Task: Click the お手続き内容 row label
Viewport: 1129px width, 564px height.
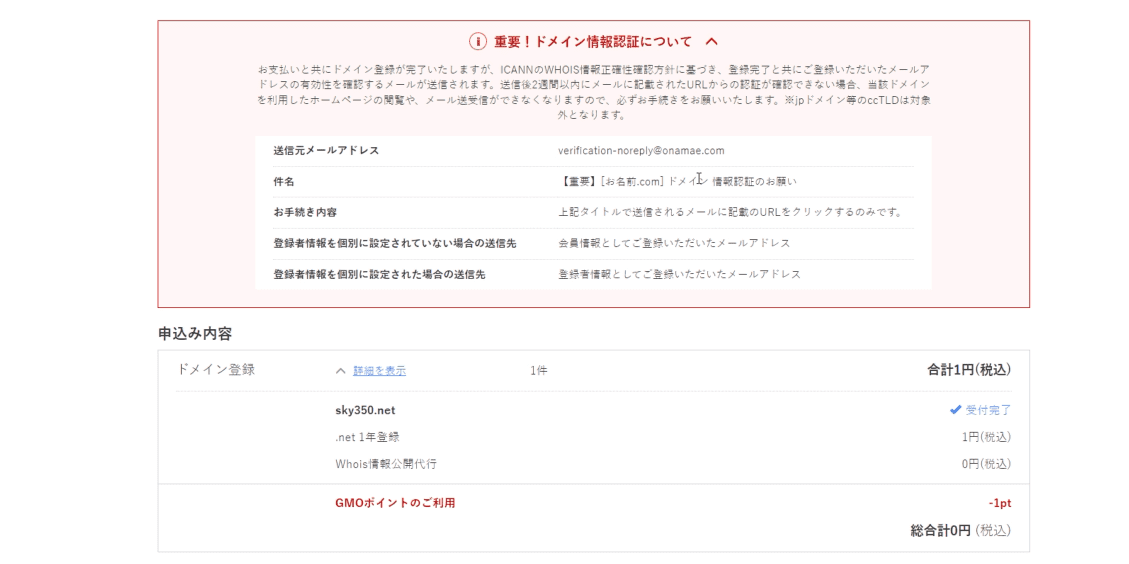Action: tap(305, 213)
